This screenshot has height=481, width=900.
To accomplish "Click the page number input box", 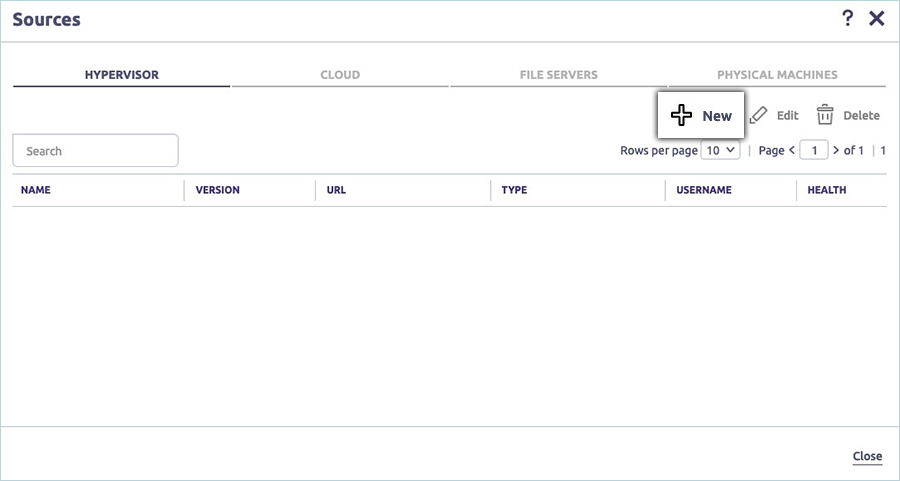I will (814, 151).
